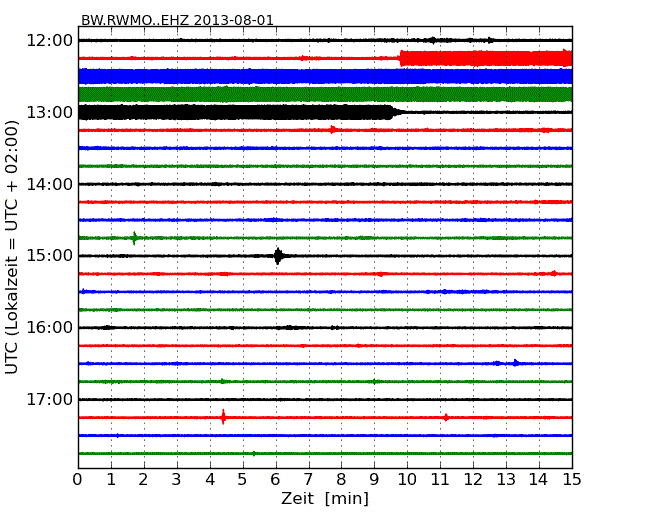Select the blue spike on the 16:30 trace
The width and height of the screenshot is (650, 520).
[x=515, y=363]
